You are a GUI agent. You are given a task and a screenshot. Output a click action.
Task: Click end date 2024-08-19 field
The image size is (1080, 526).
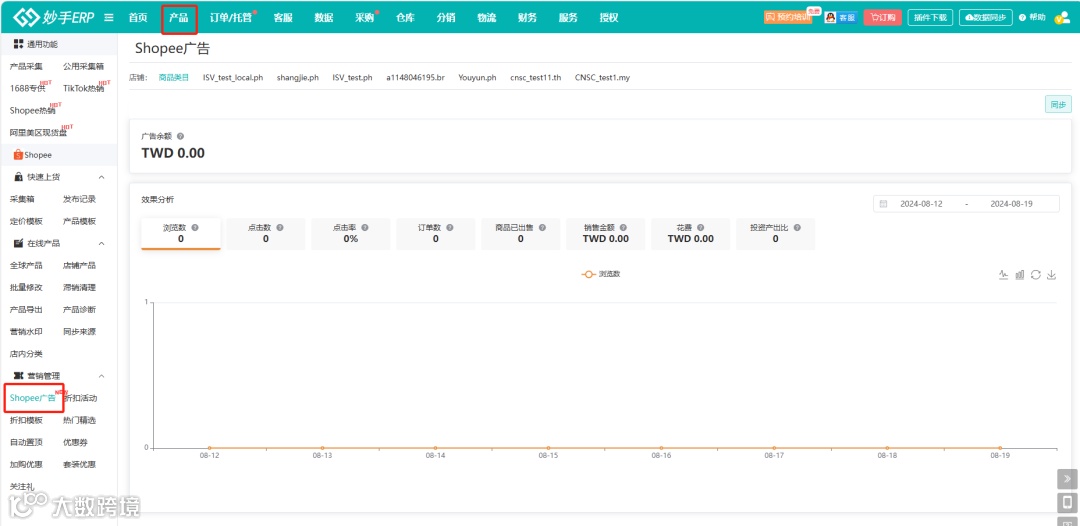[1010, 204]
